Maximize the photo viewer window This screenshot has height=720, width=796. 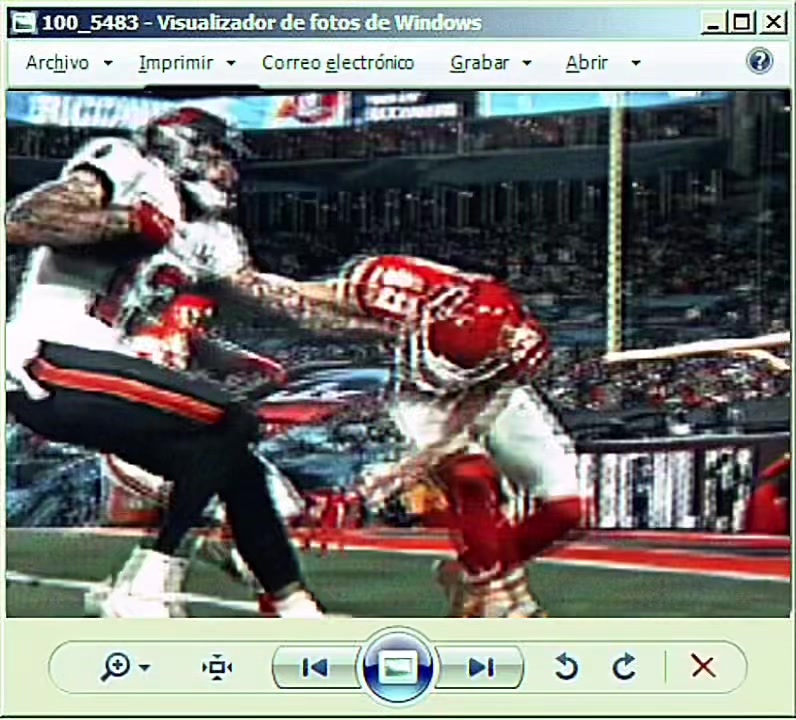(x=742, y=23)
